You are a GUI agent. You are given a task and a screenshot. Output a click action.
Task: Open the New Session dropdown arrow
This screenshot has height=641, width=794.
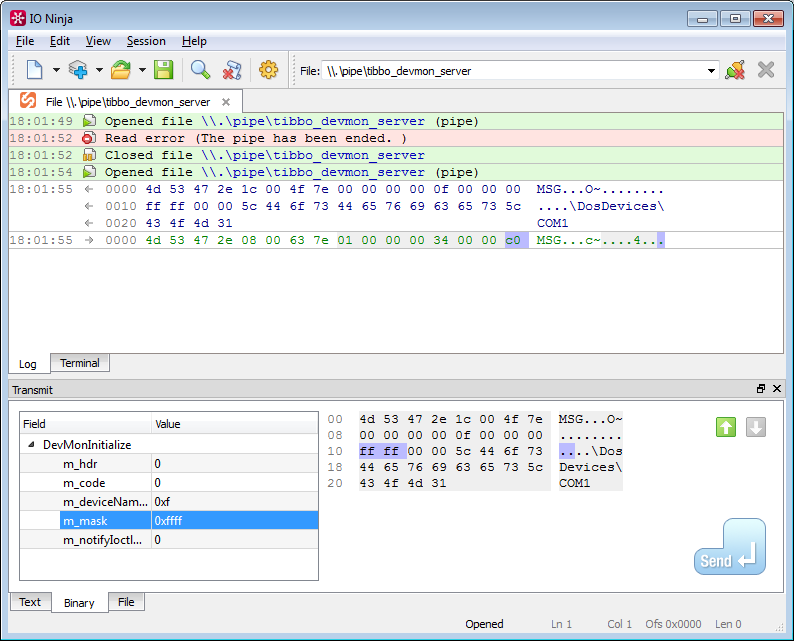coord(56,70)
